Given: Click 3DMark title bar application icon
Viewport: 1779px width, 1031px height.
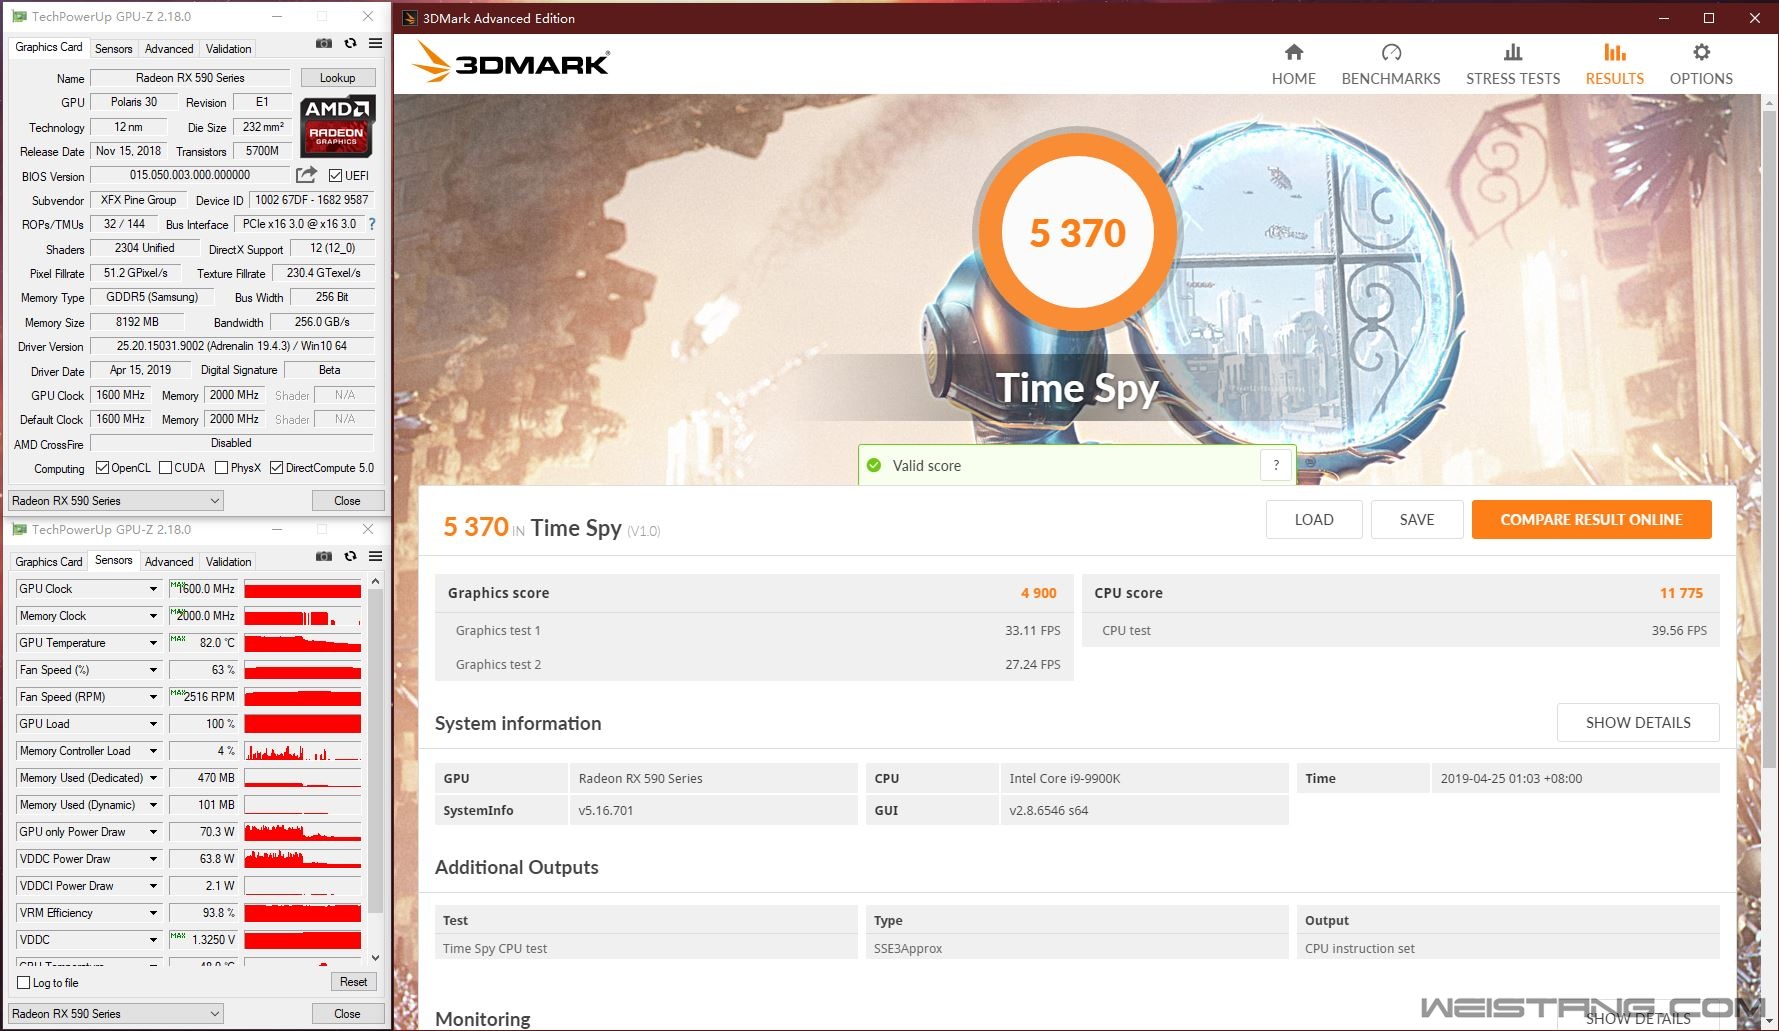Looking at the screenshot, I should pos(409,18).
